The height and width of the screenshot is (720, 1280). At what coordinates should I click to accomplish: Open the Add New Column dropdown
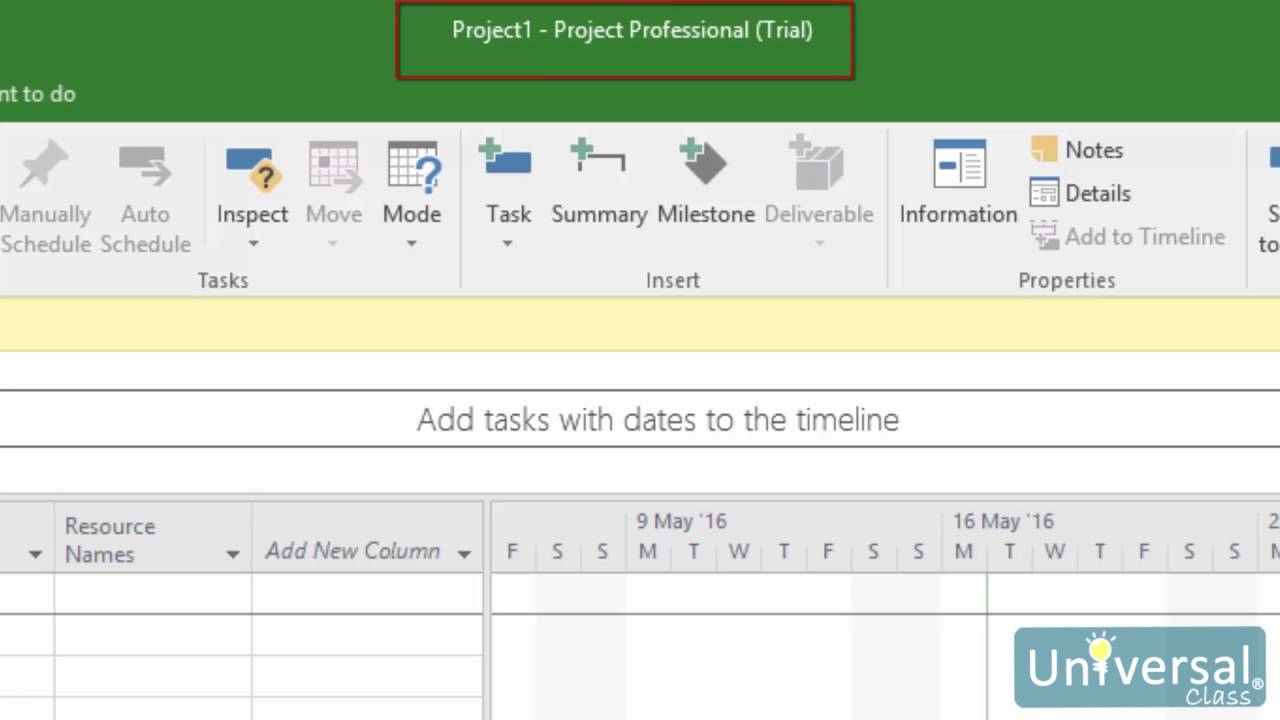pos(464,554)
